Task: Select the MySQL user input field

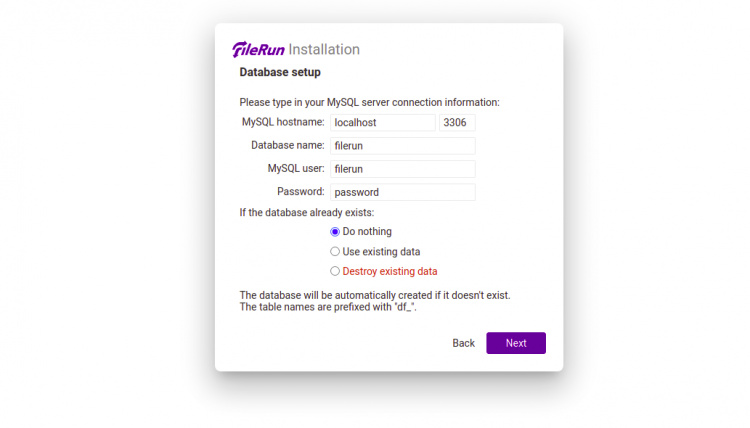Action: (x=402, y=169)
